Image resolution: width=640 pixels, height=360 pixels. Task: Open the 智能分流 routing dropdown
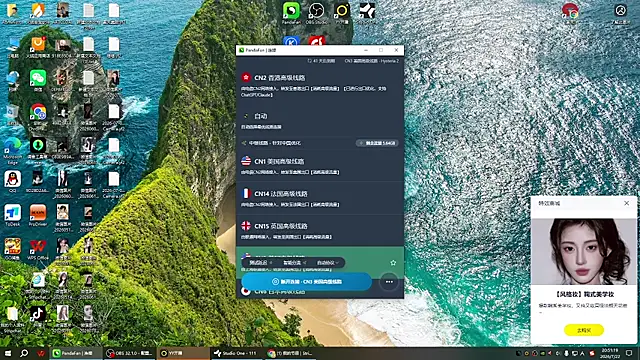click(295, 263)
